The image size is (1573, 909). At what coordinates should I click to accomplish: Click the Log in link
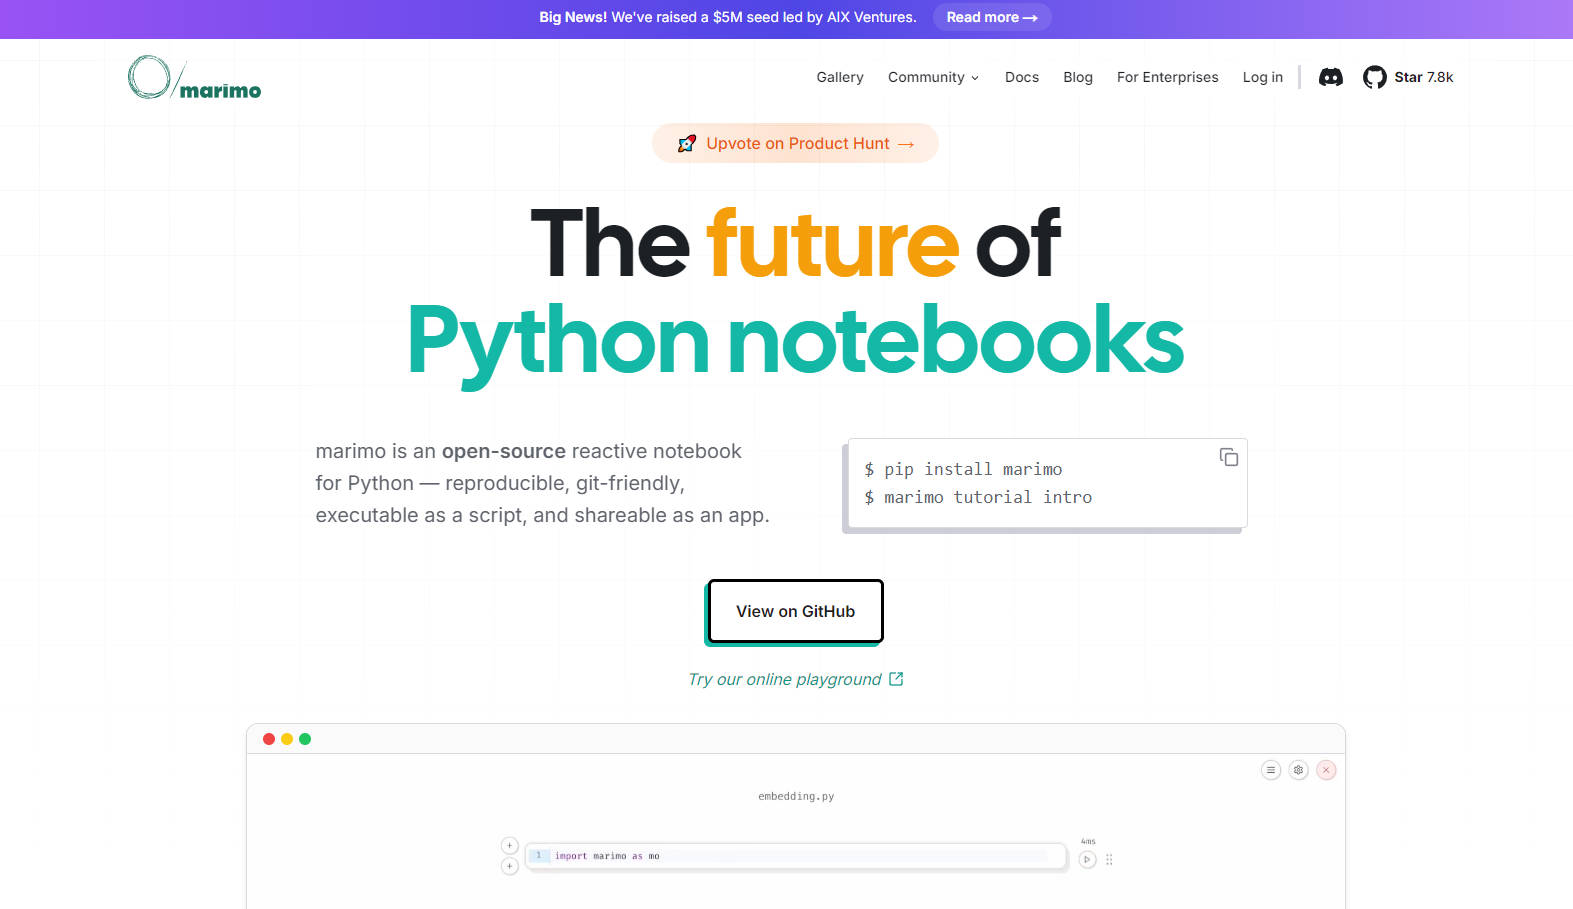(x=1262, y=77)
